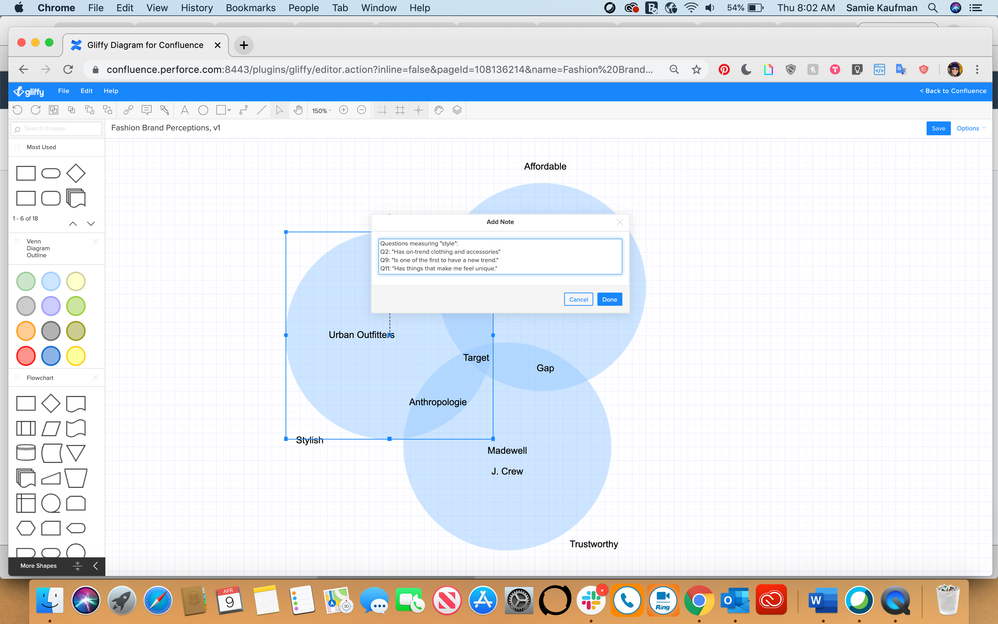
Task: Zoom in with the plus magnifier
Action: [x=344, y=110]
